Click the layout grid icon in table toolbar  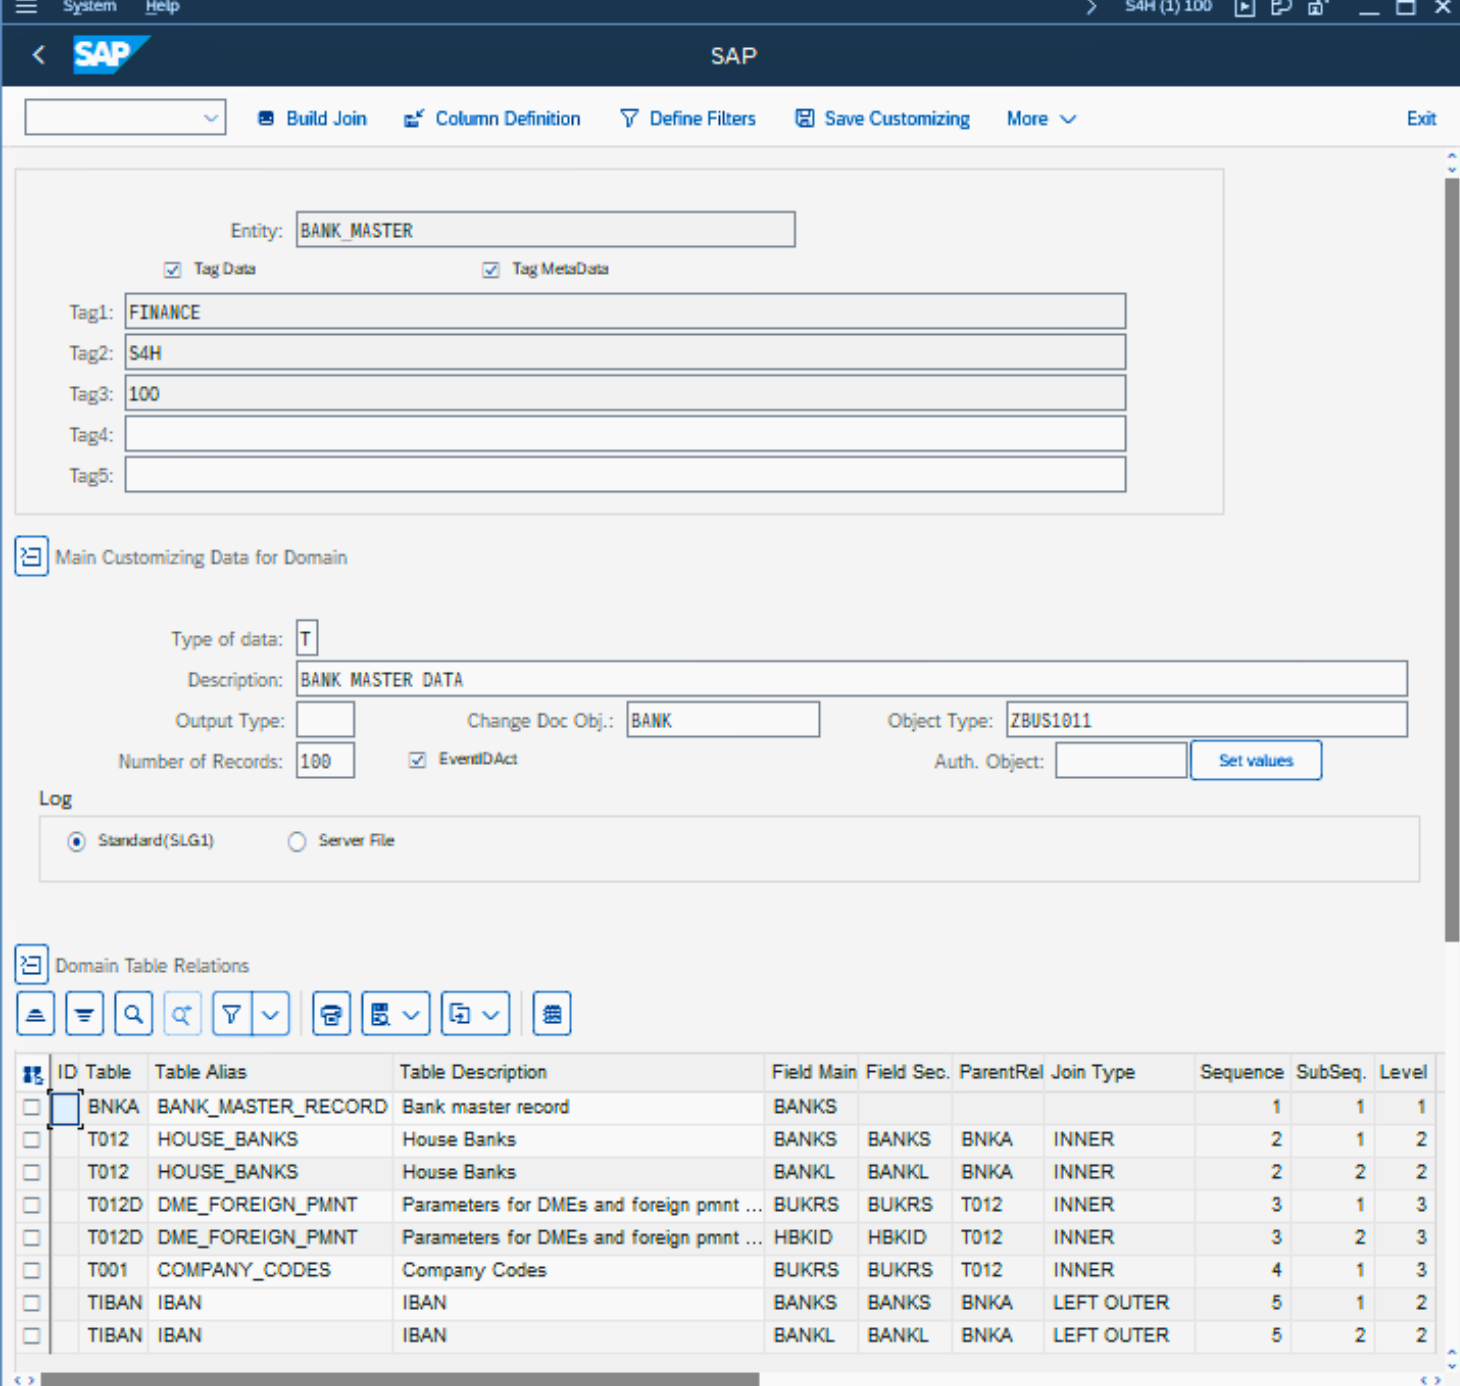[x=552, y=1014]
